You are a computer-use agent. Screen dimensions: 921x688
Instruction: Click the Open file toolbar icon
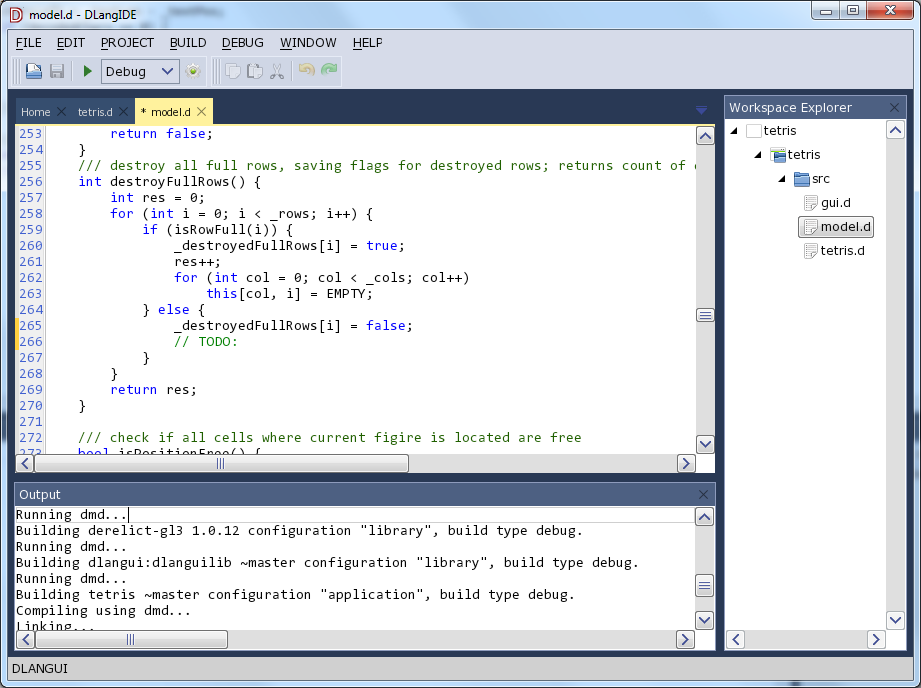34,71
